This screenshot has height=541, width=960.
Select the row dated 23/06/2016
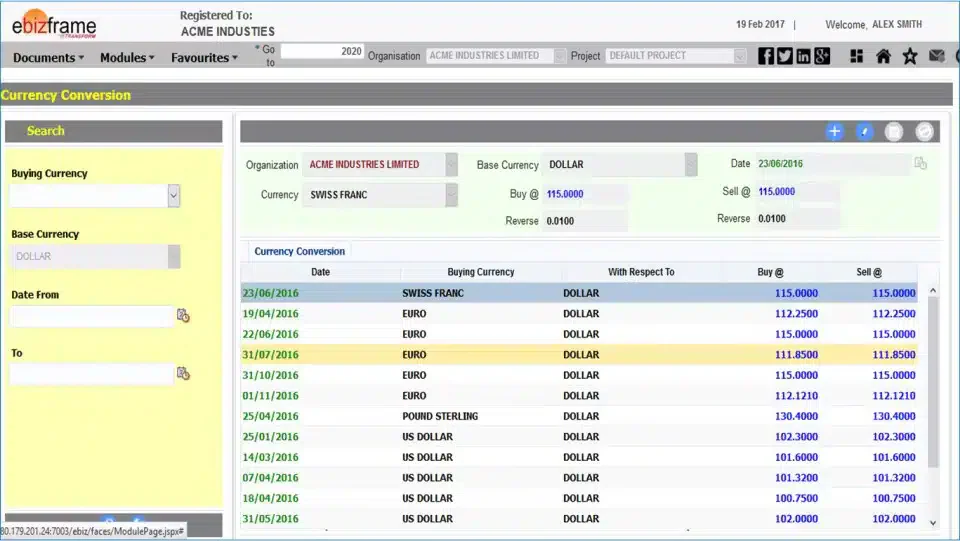(579, 293)
